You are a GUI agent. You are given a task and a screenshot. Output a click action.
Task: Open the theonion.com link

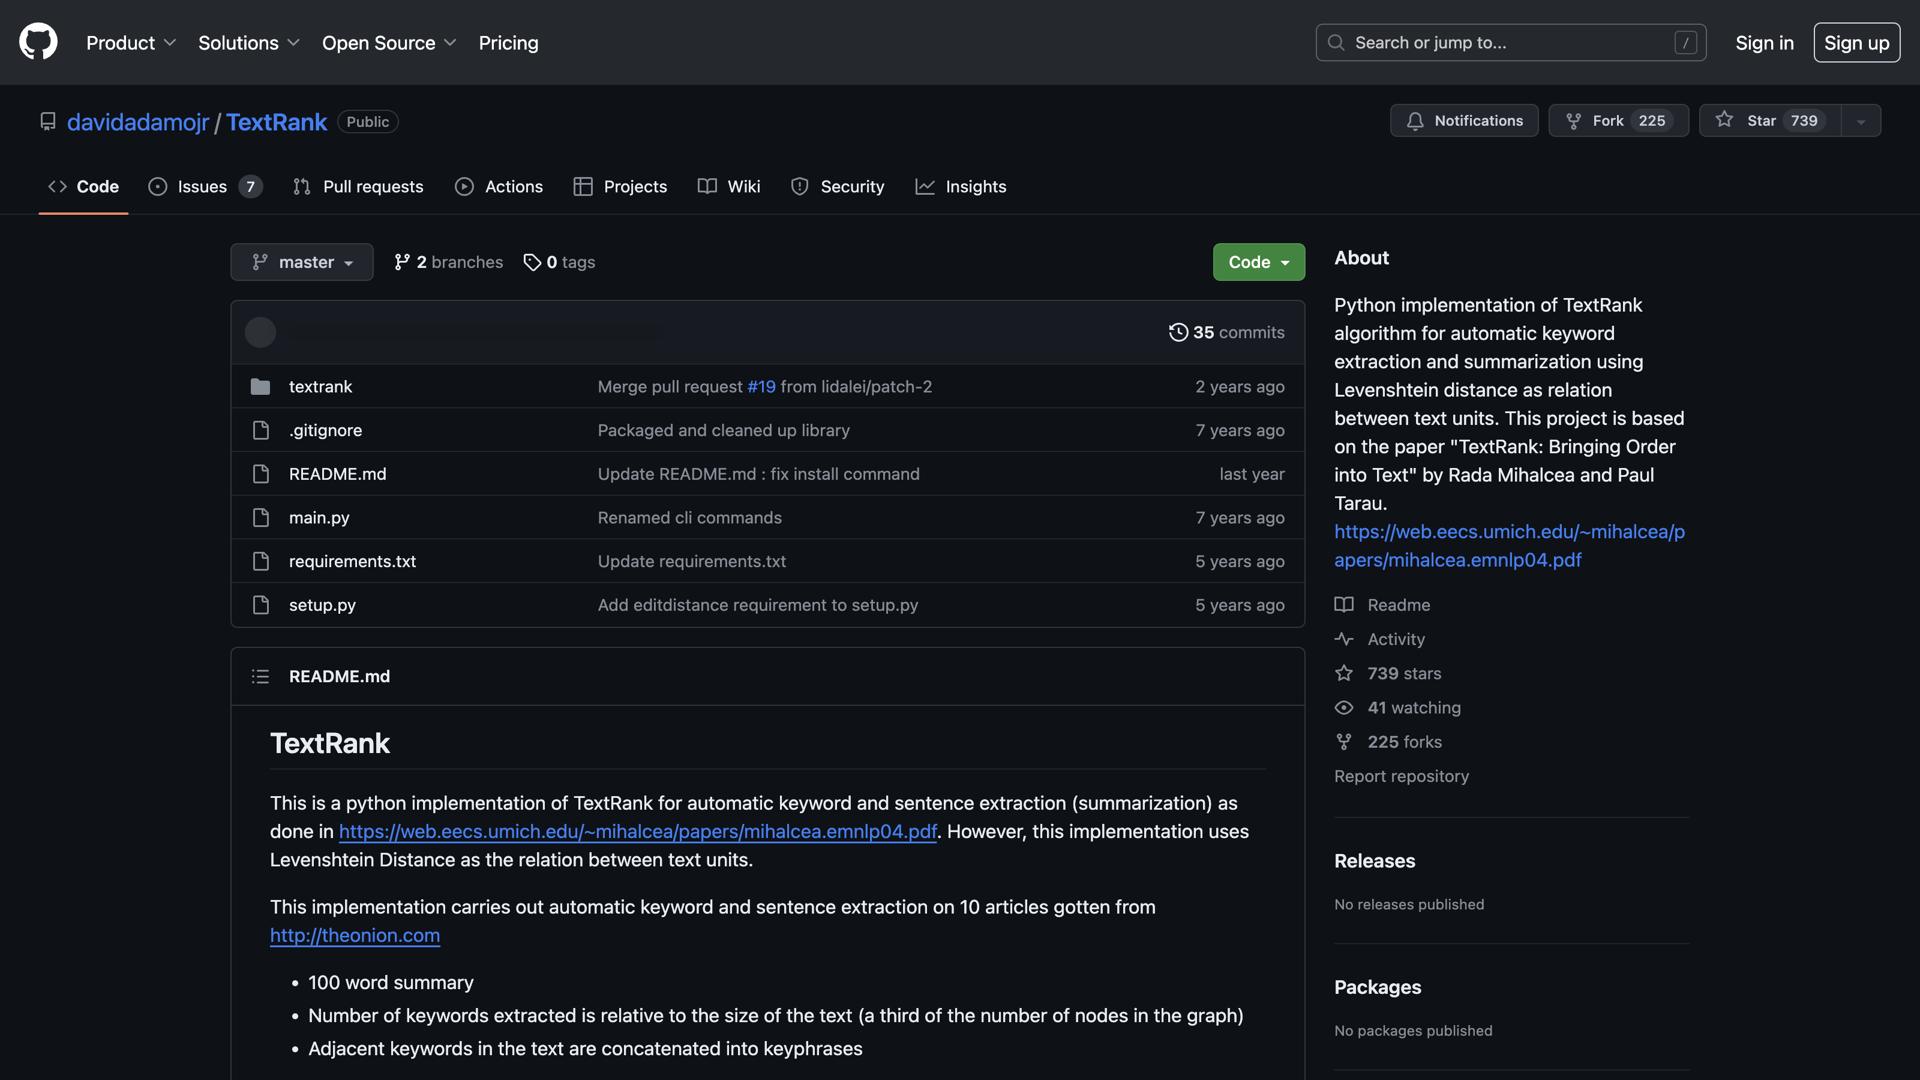pos(354,936)
